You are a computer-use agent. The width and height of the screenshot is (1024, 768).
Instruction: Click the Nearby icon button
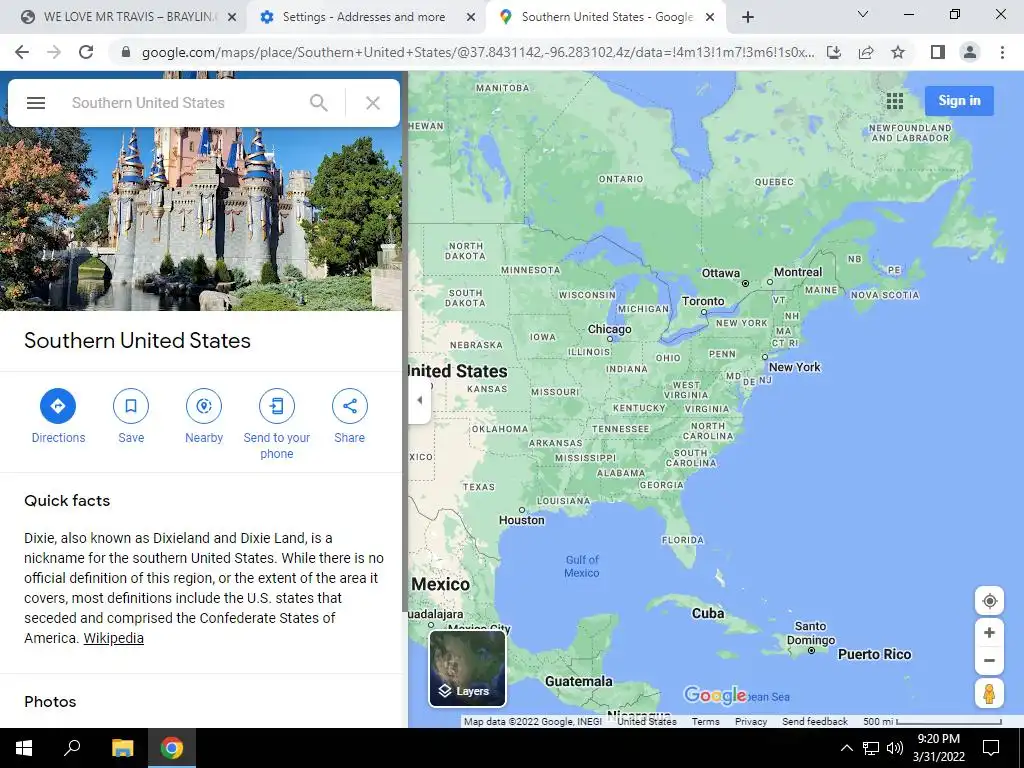tap(204, 406)
